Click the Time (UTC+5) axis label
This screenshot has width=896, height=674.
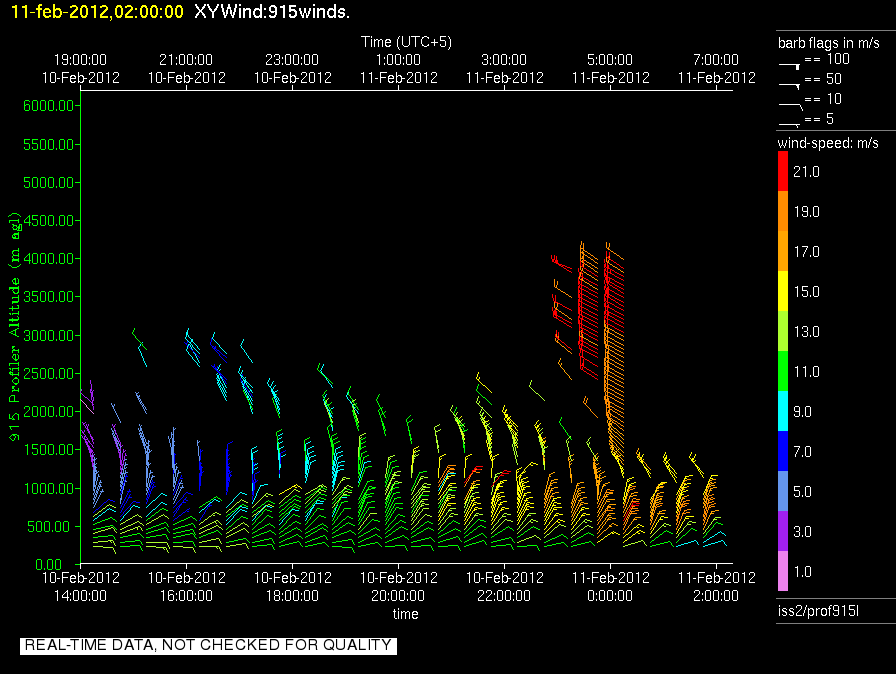406,42
